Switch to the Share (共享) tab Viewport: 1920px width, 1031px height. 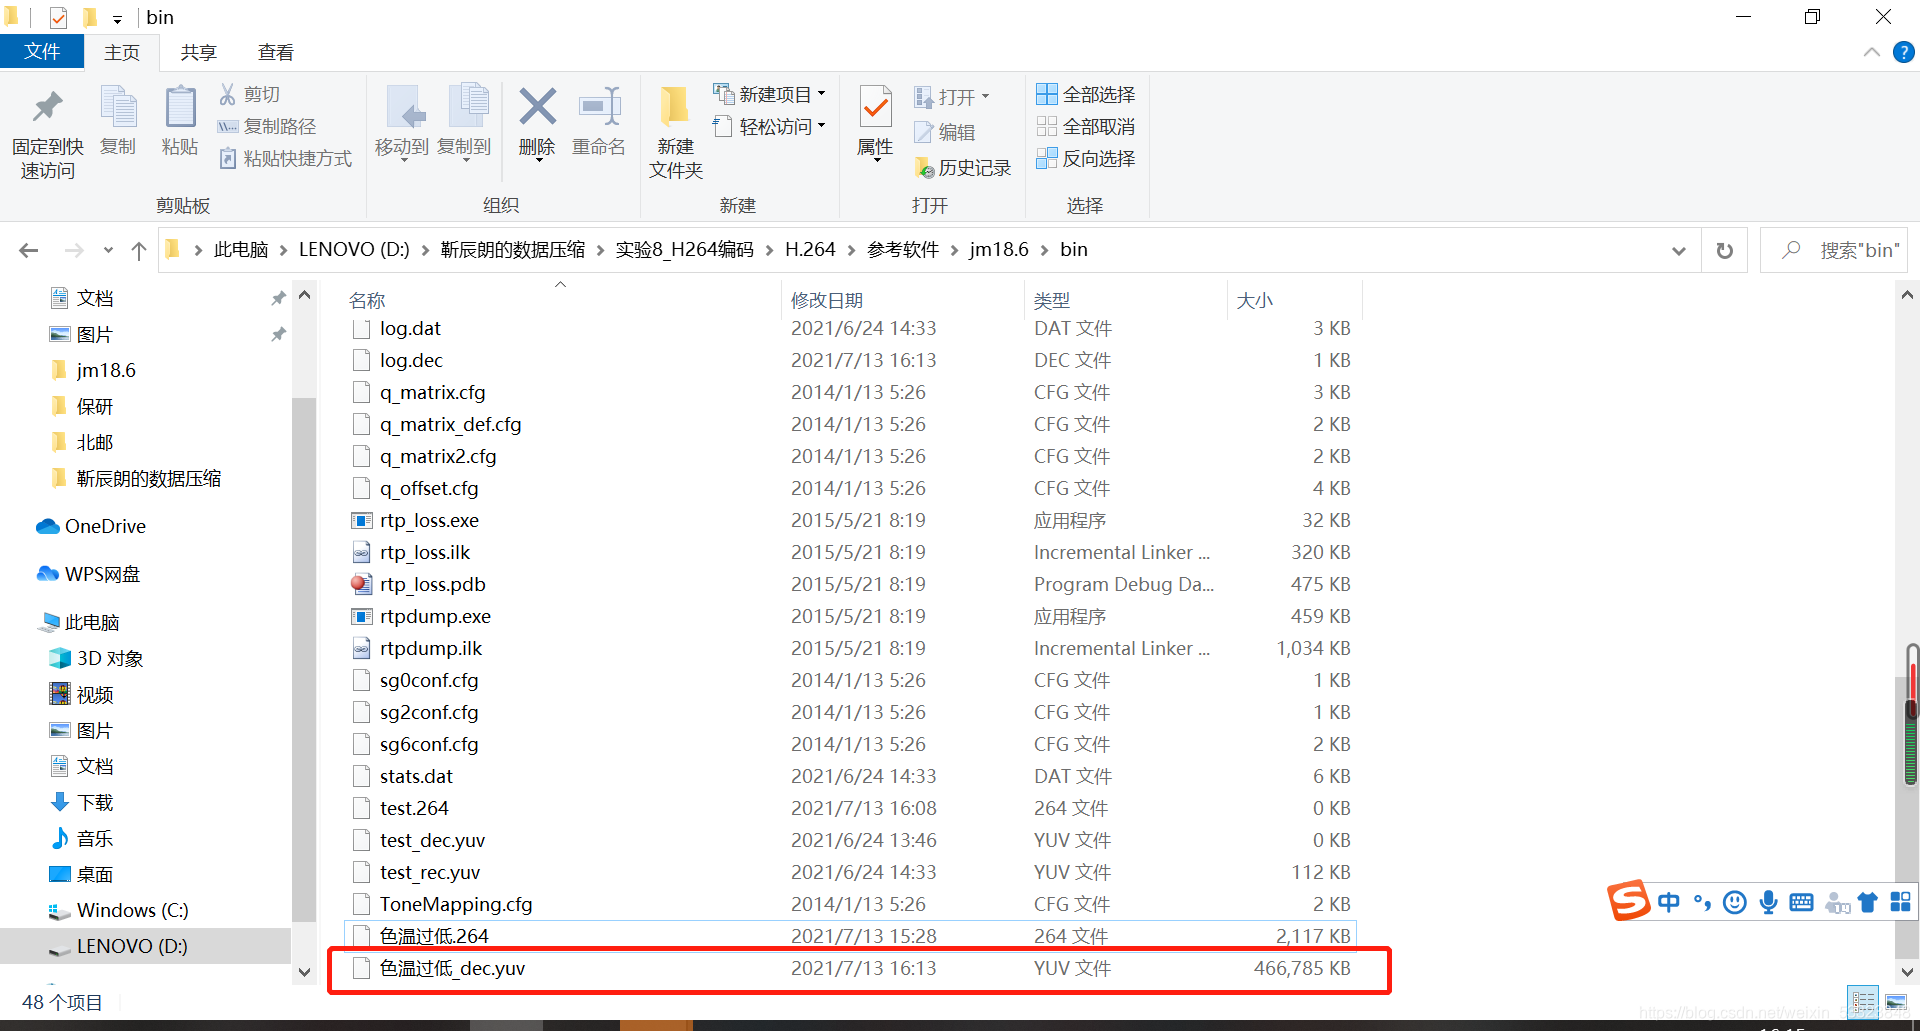coord(198,53)
